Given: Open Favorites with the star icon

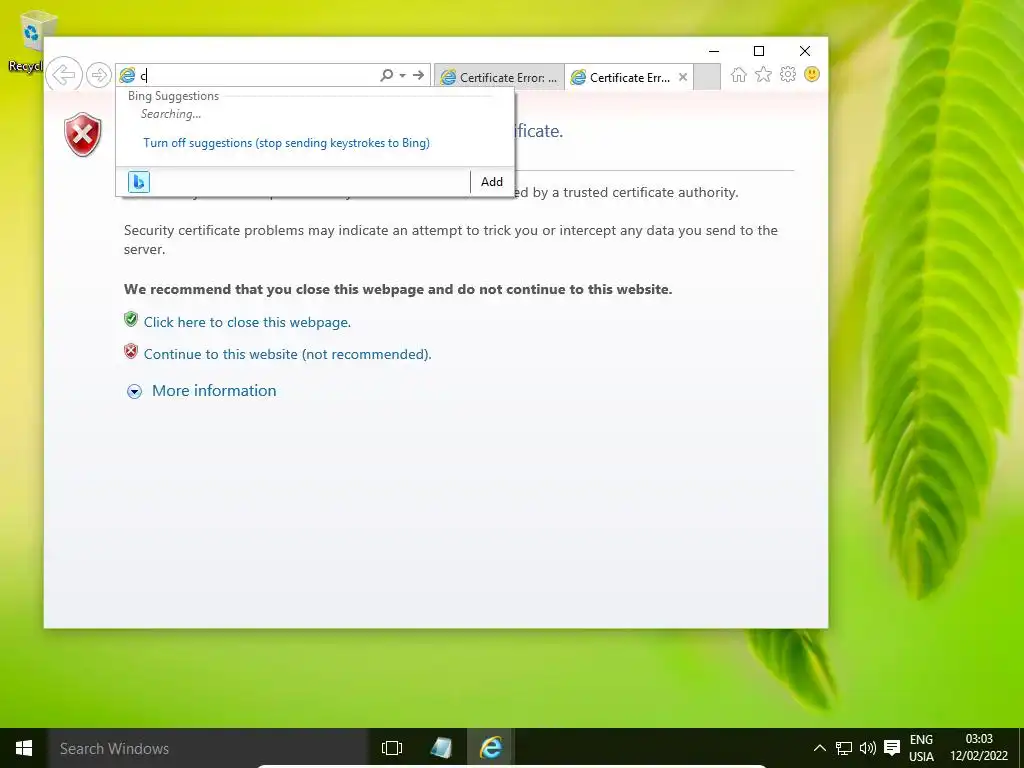Looking at the screenshot, I should [763, 74].
